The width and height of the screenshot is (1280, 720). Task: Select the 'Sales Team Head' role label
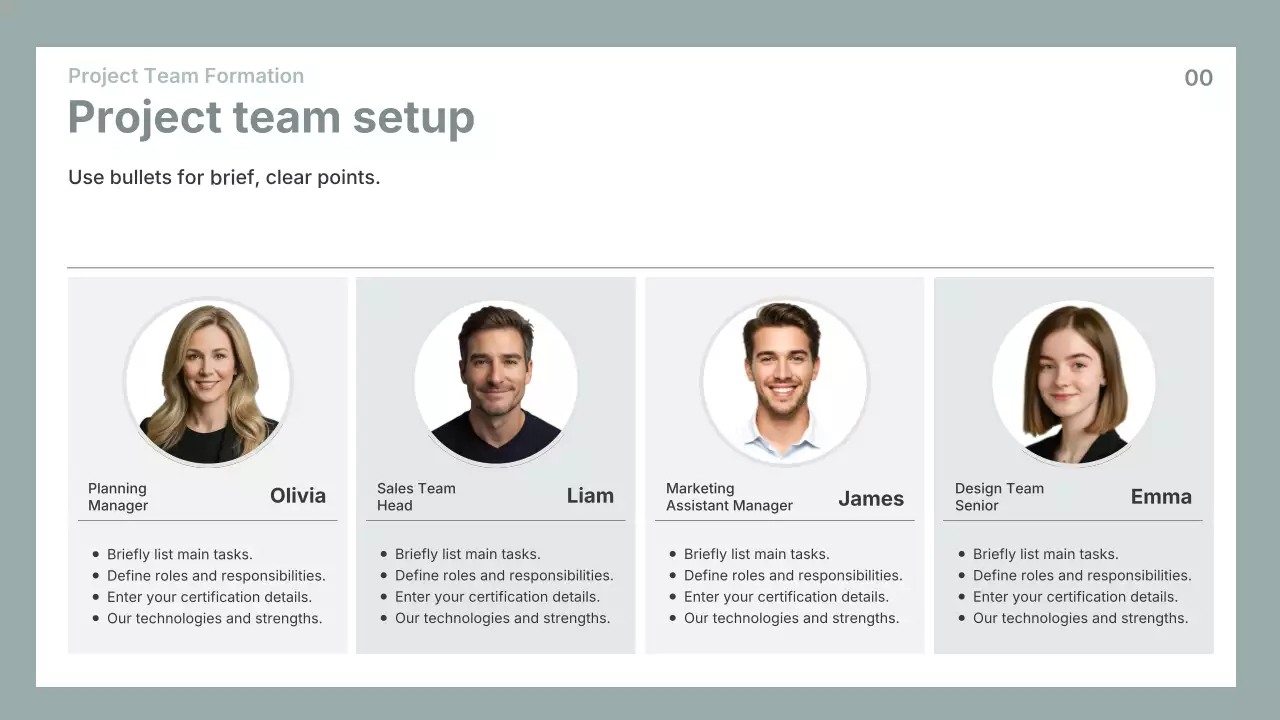416,497
